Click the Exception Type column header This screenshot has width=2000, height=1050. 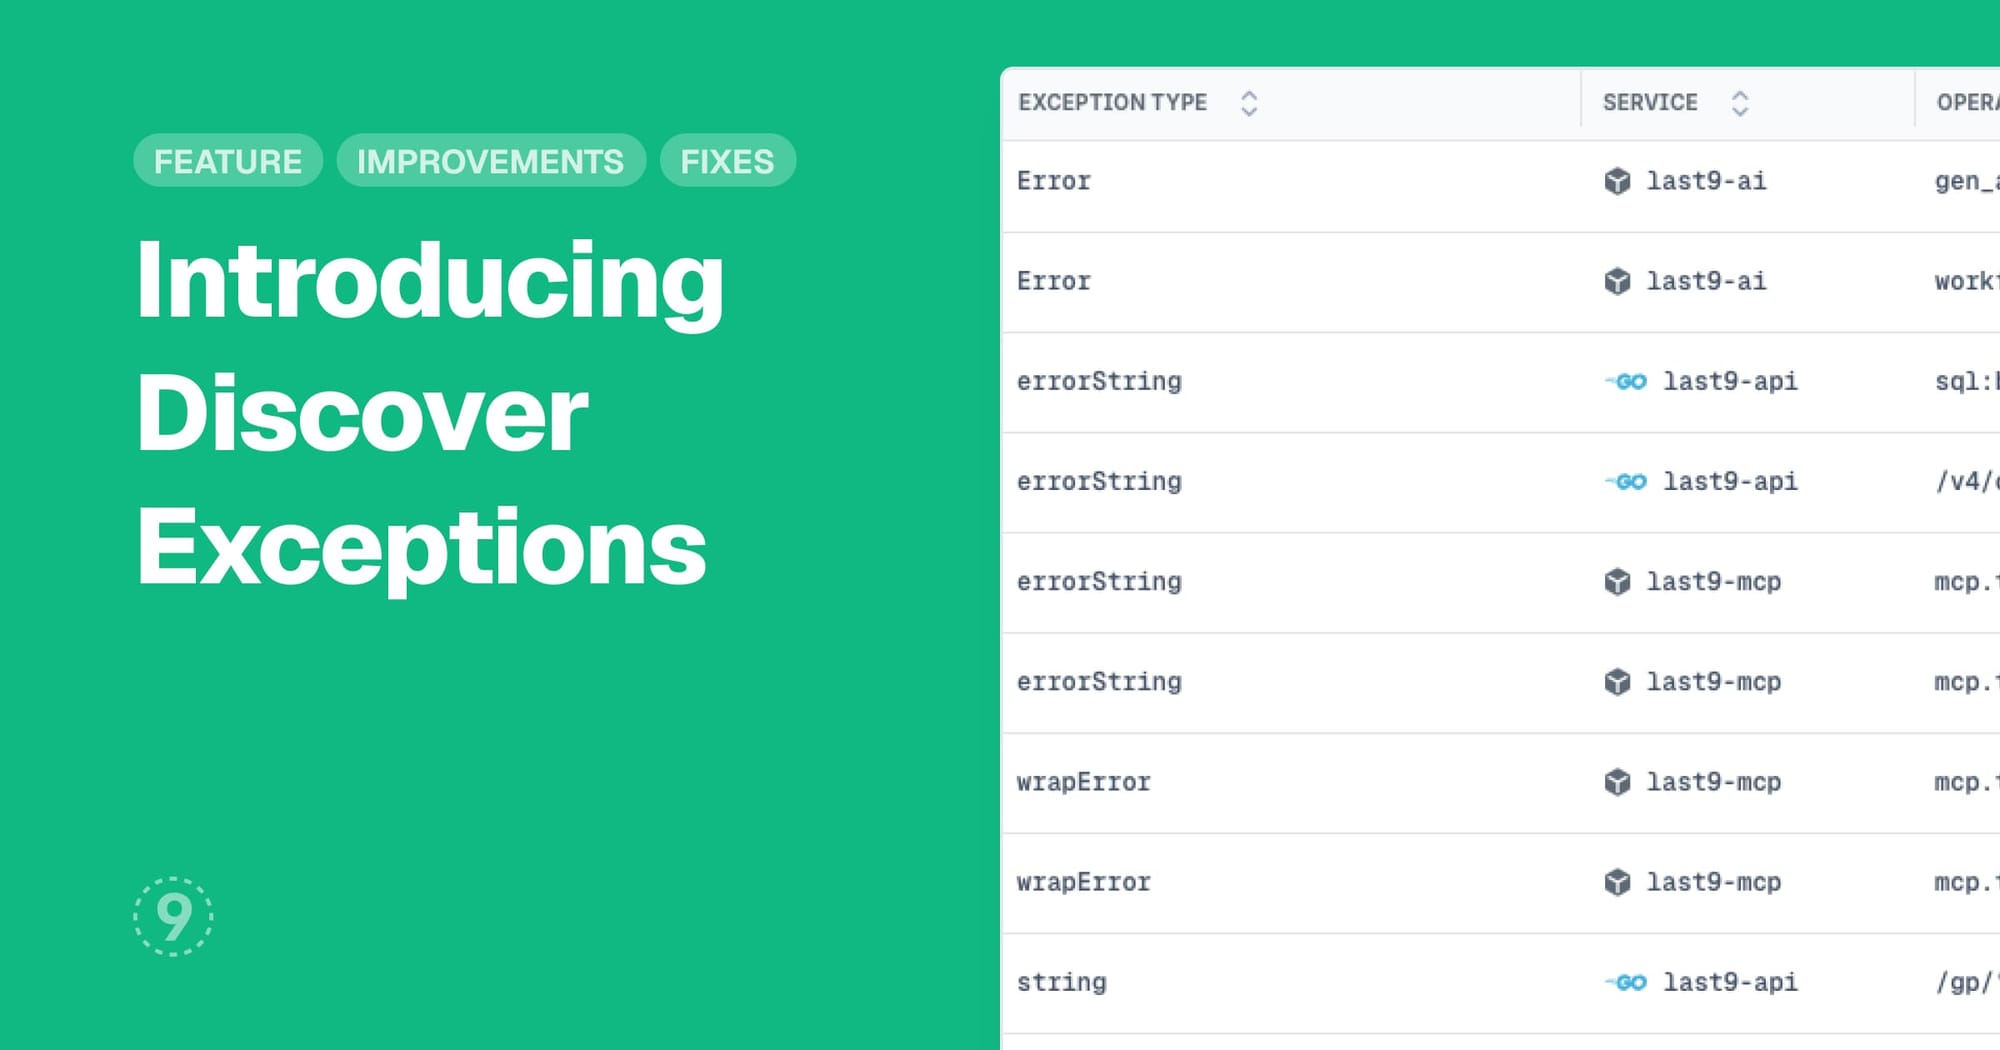pyautogui.click(x=1112, y=102)
